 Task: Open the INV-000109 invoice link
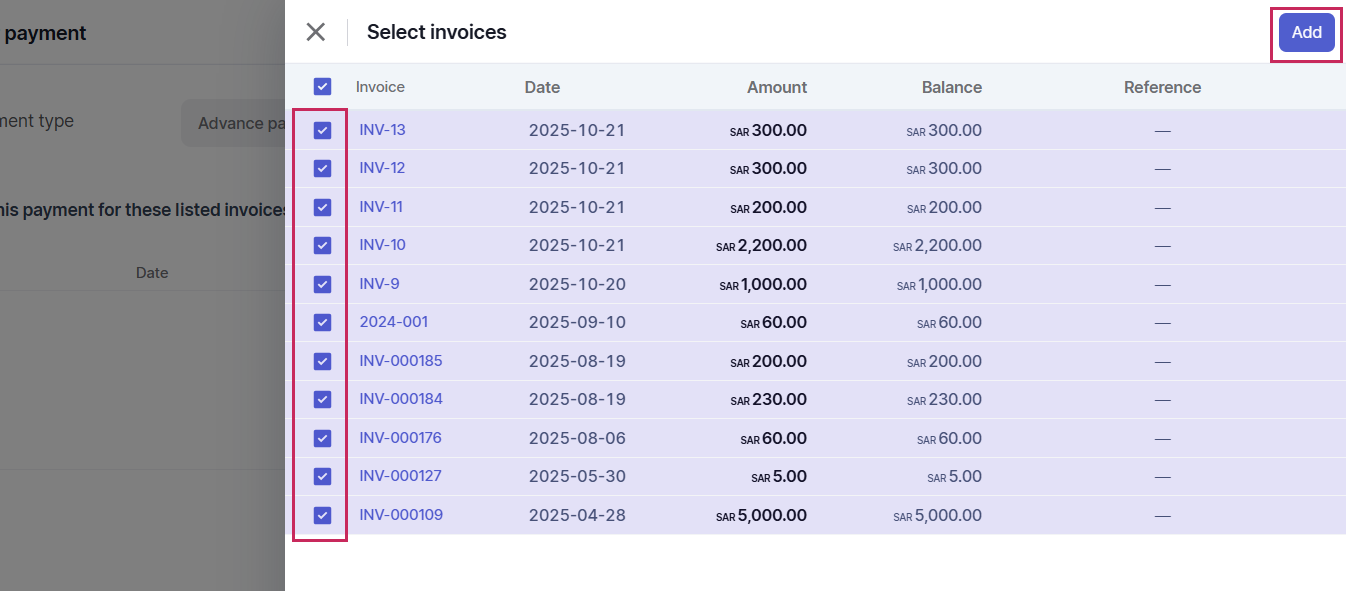[x=400, y=515]
